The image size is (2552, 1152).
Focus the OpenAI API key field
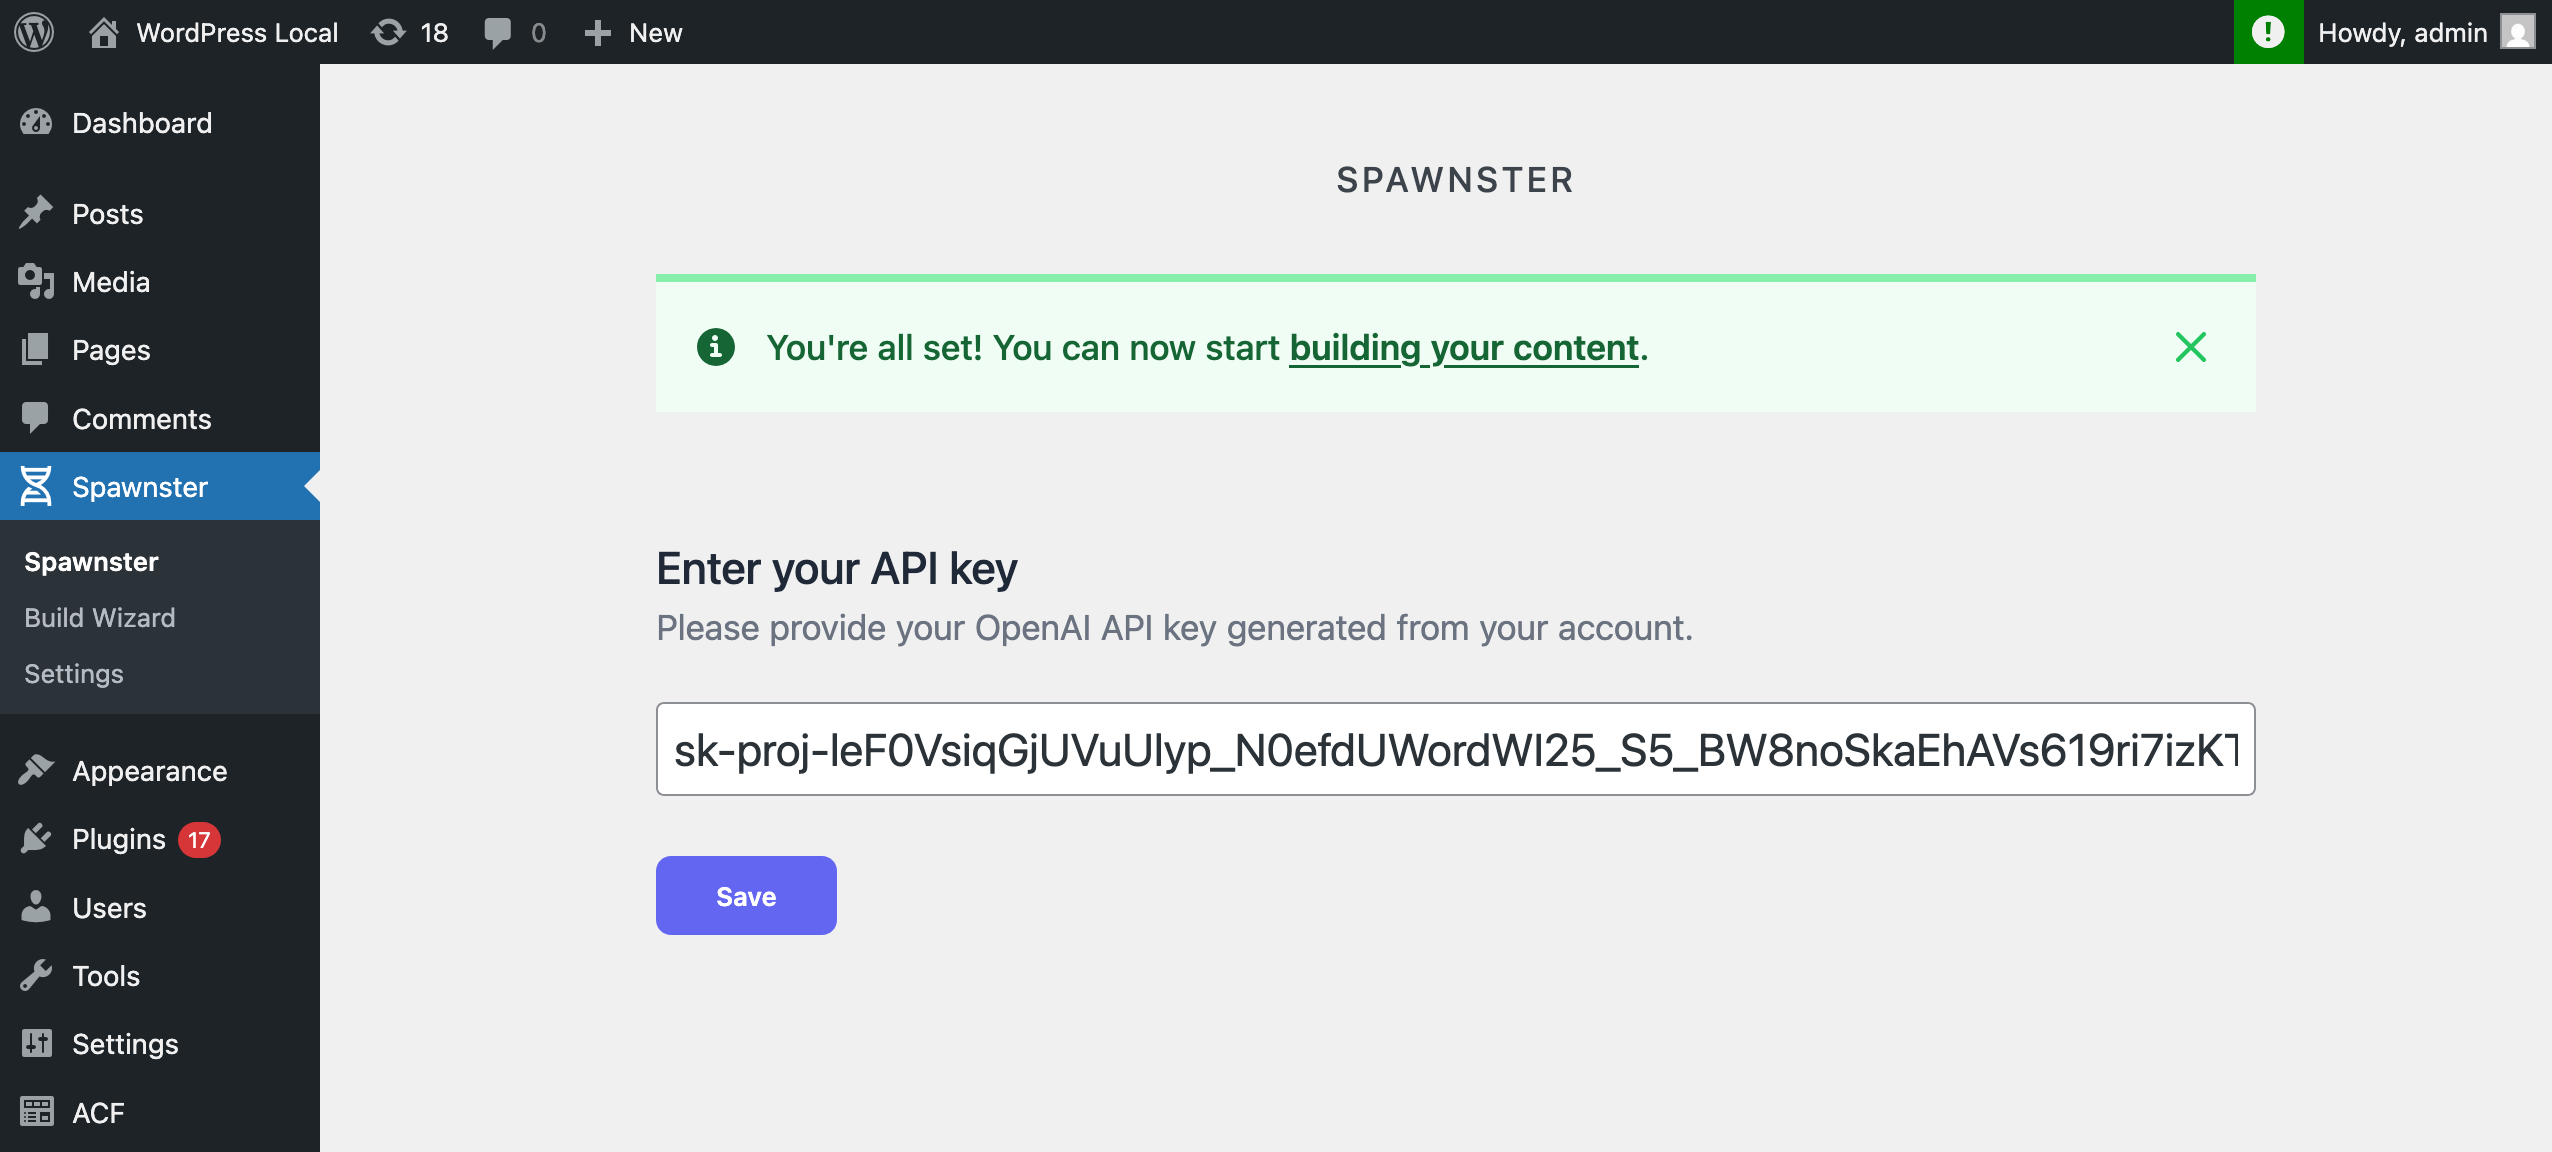tap(1455, 749)
